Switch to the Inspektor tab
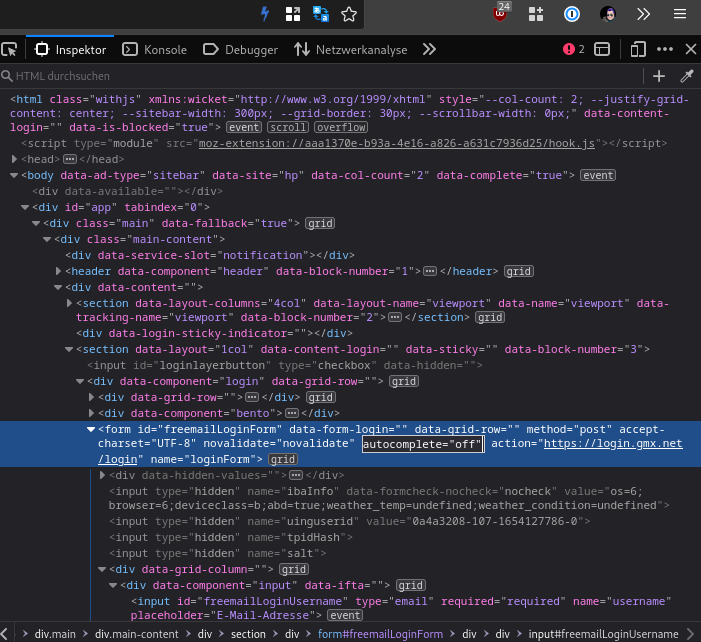This screenshot has height=642, width=701. (71, 49)
